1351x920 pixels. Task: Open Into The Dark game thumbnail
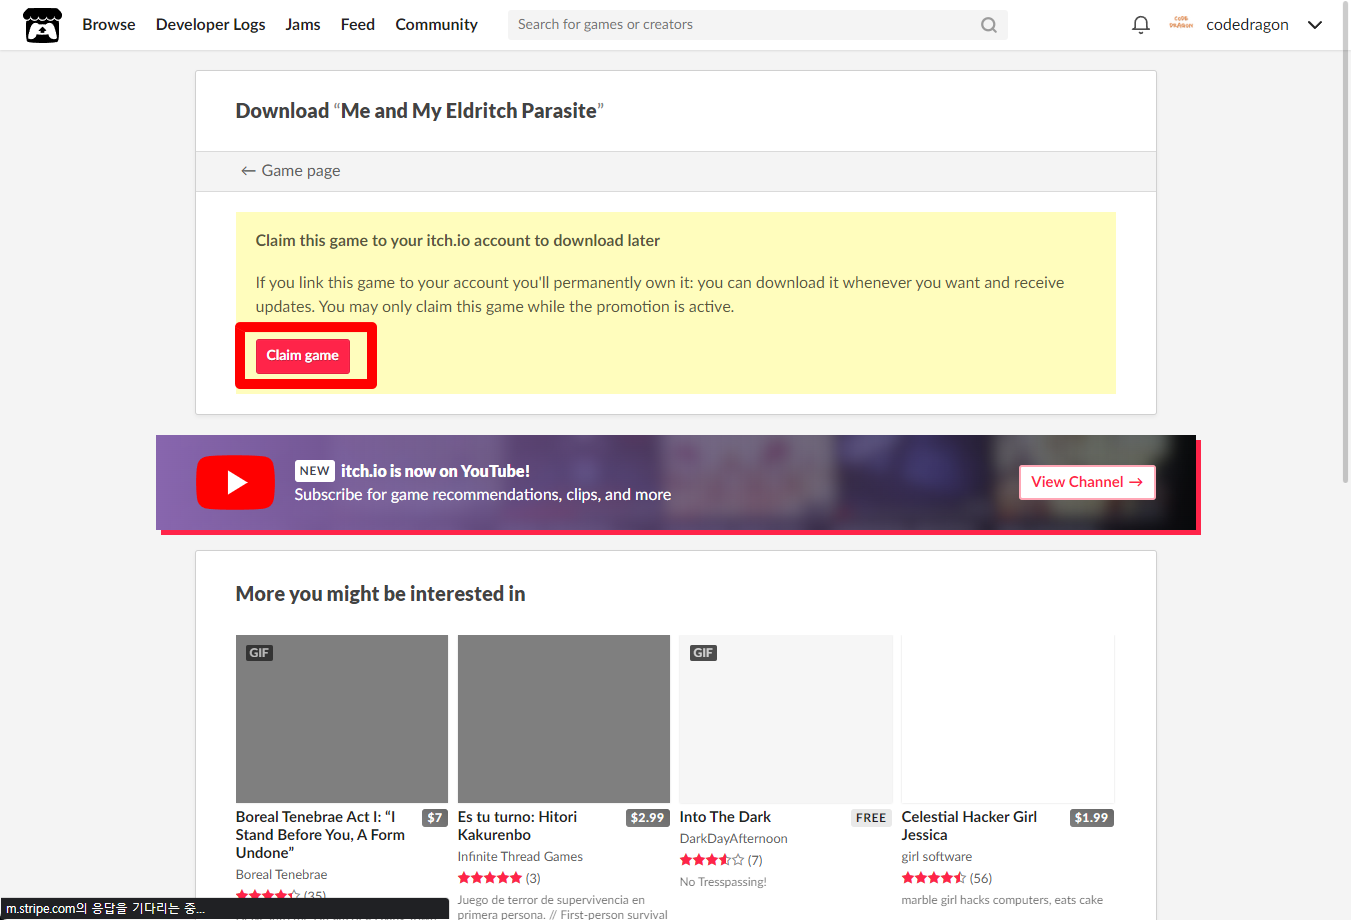point(786,719)
